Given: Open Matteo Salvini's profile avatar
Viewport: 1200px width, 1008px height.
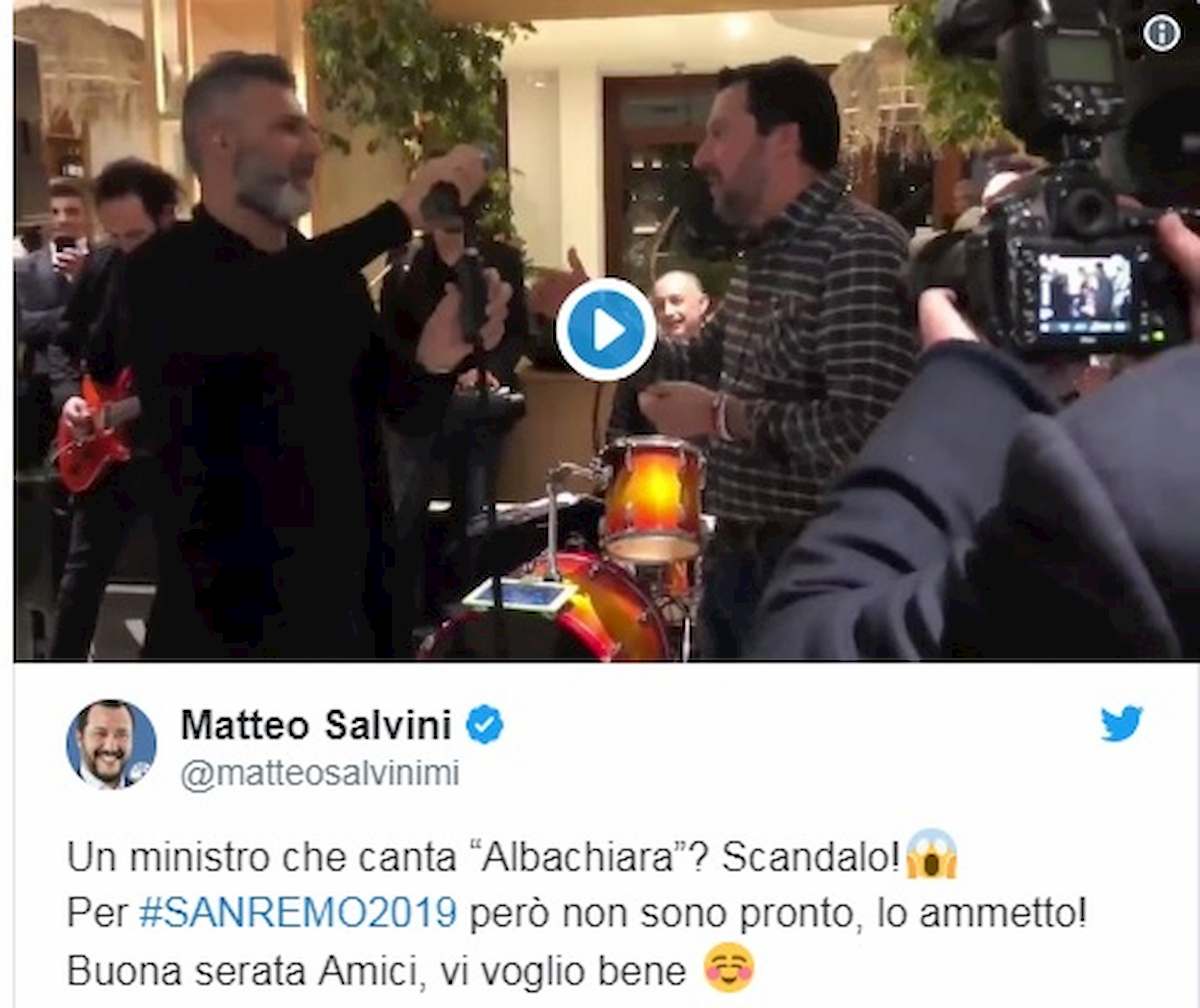Looking at the screenshot, I should (x=111, y=744).
